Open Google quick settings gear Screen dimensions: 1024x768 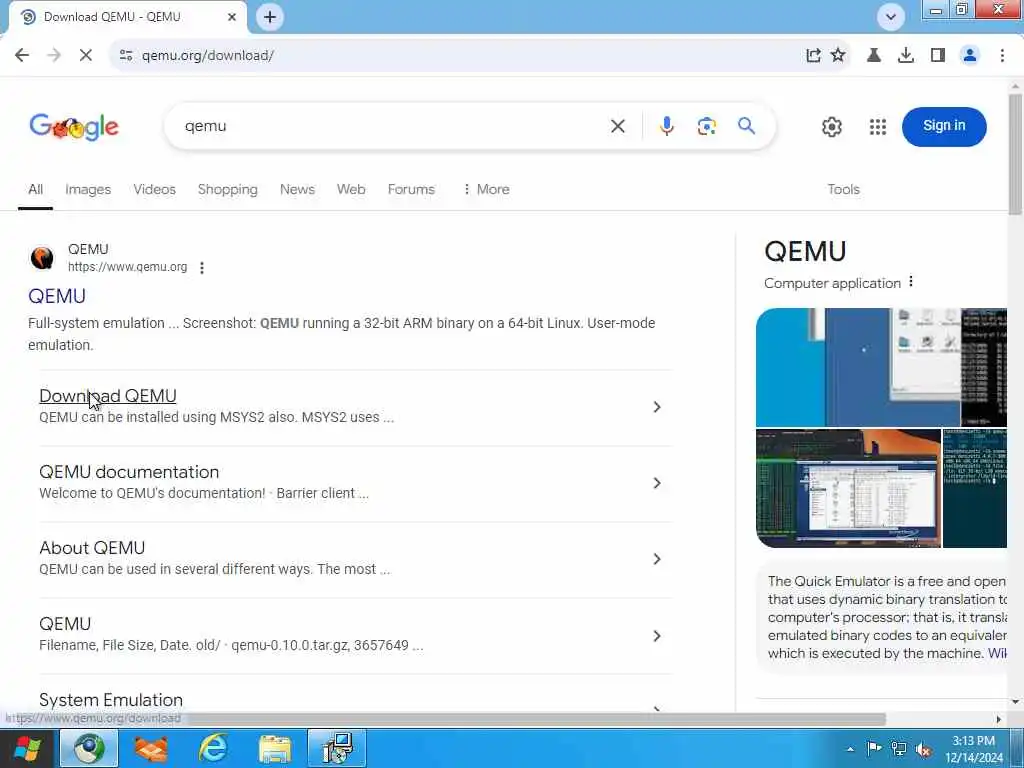tap(831, 127)
